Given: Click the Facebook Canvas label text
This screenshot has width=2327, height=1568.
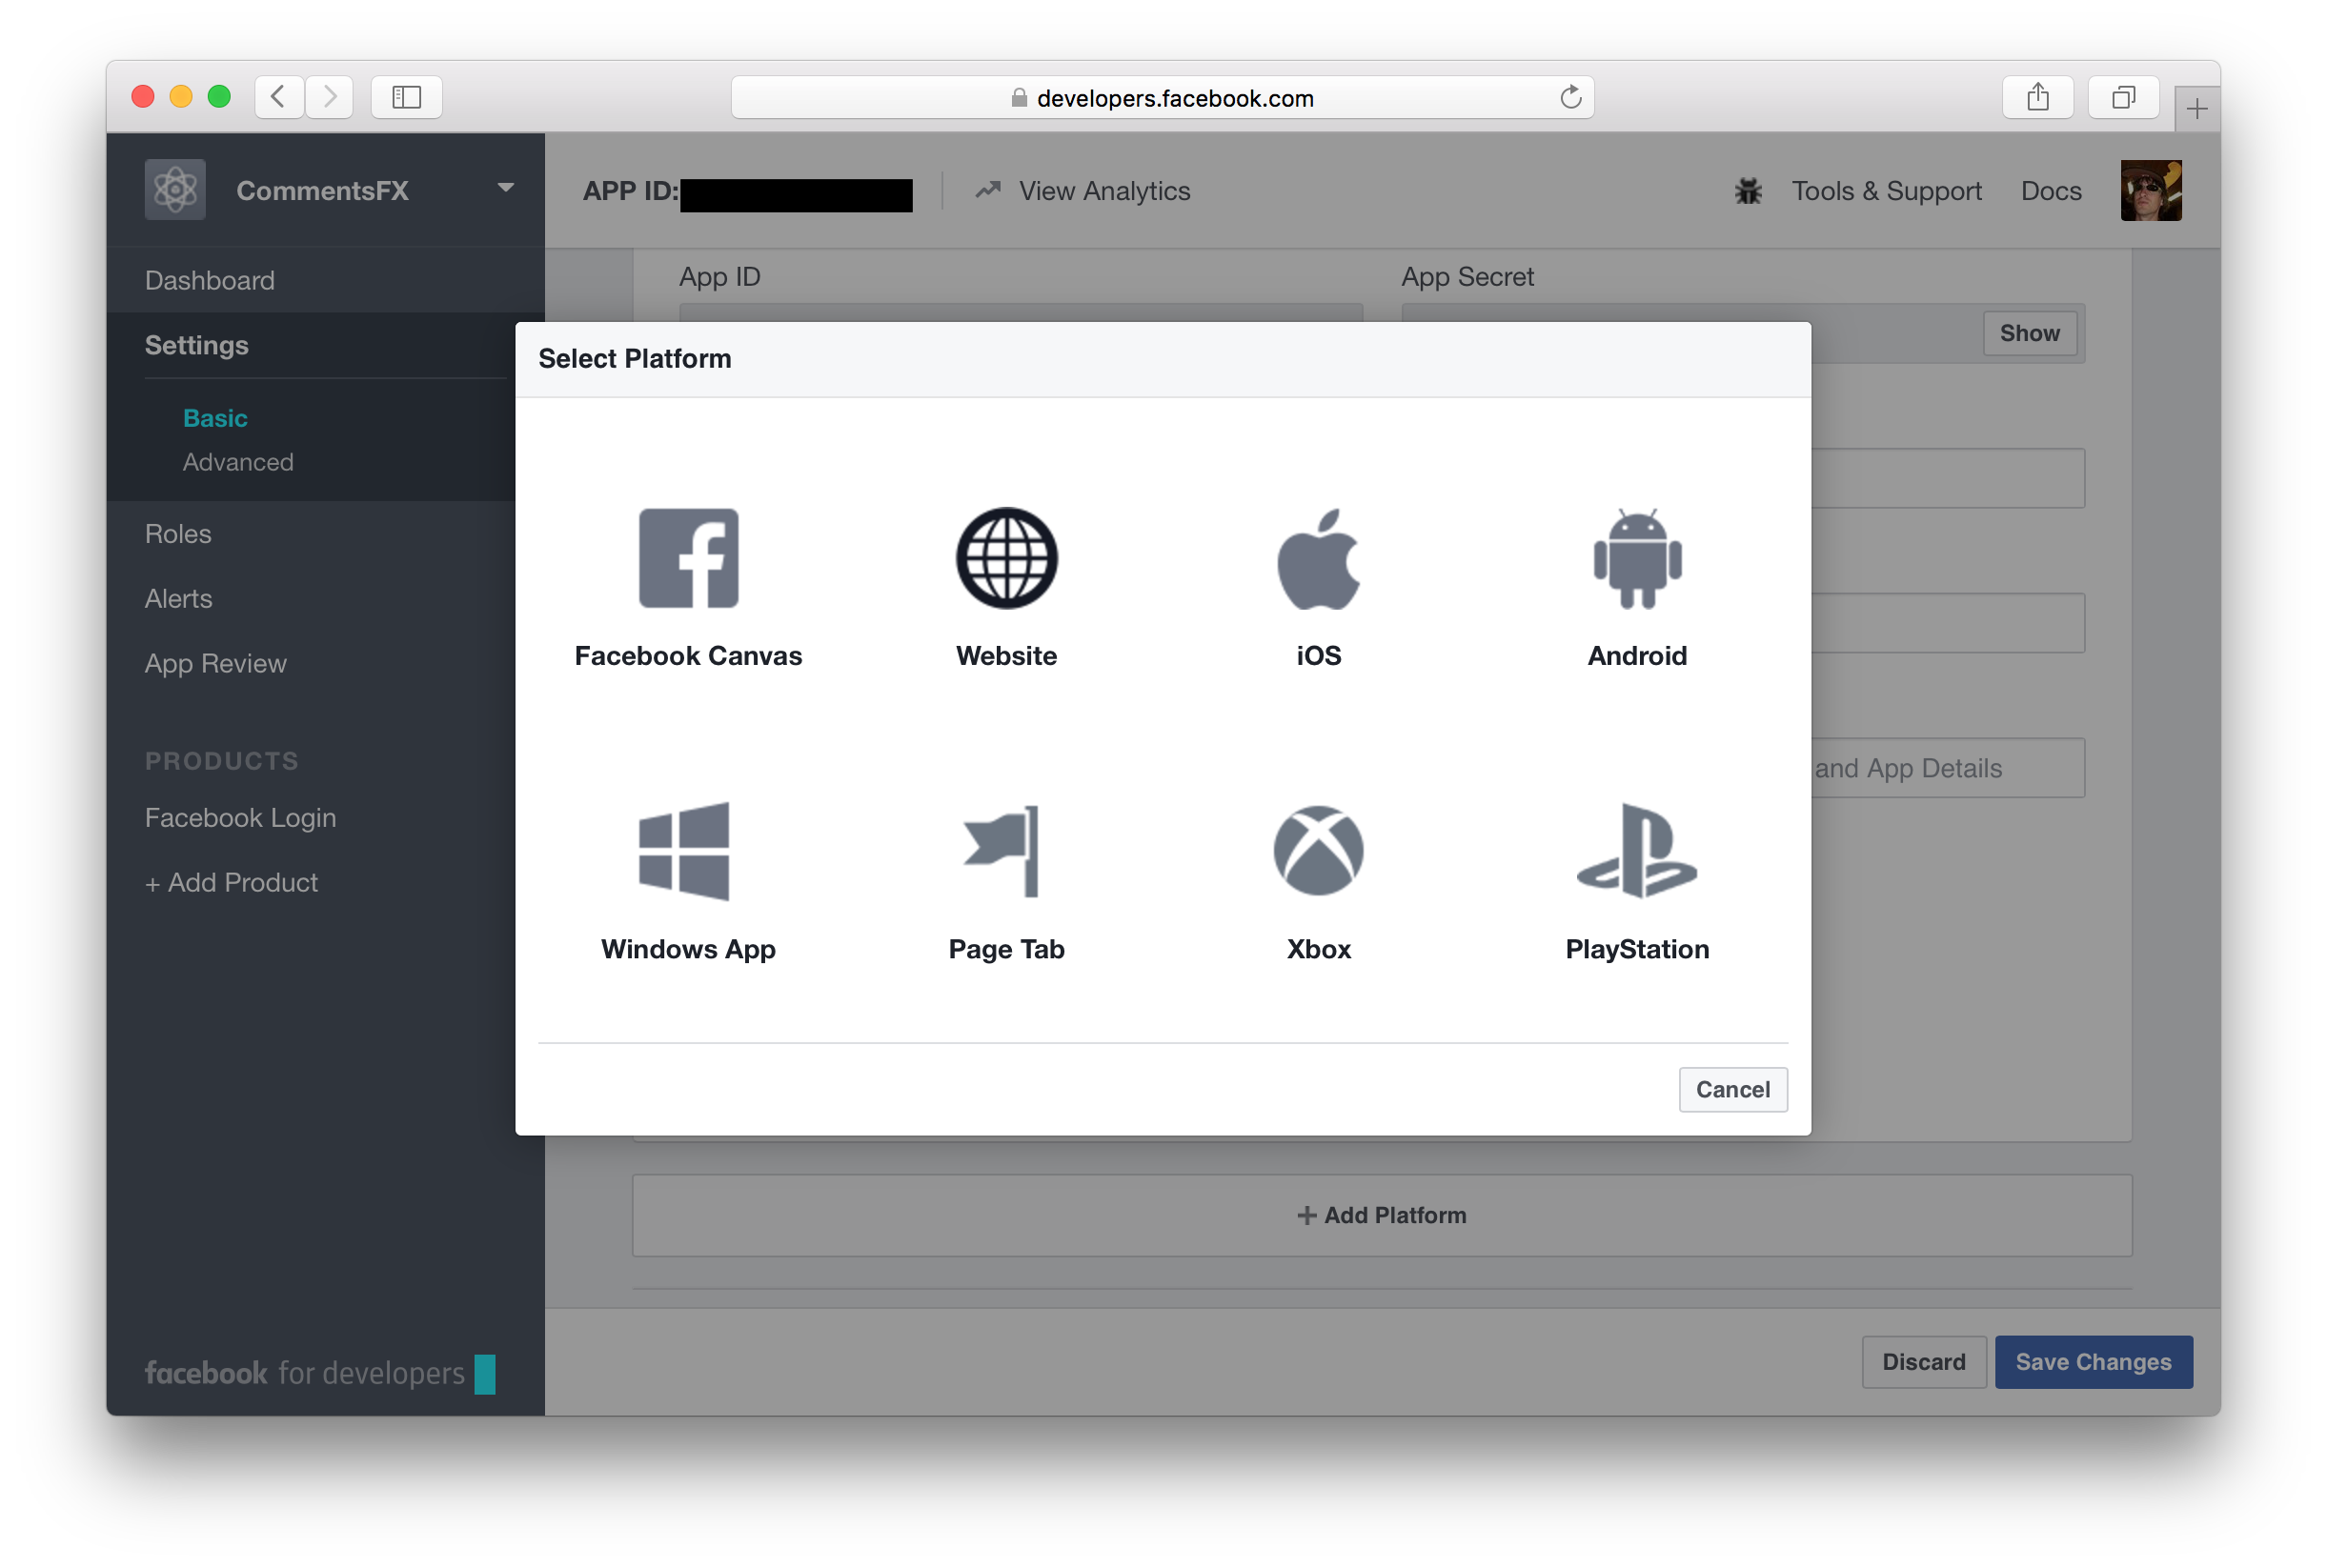Looking at the screenshot, I should click(688, 656).
